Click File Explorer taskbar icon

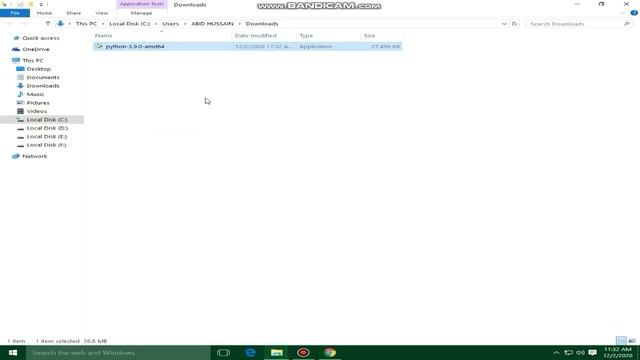276,353
